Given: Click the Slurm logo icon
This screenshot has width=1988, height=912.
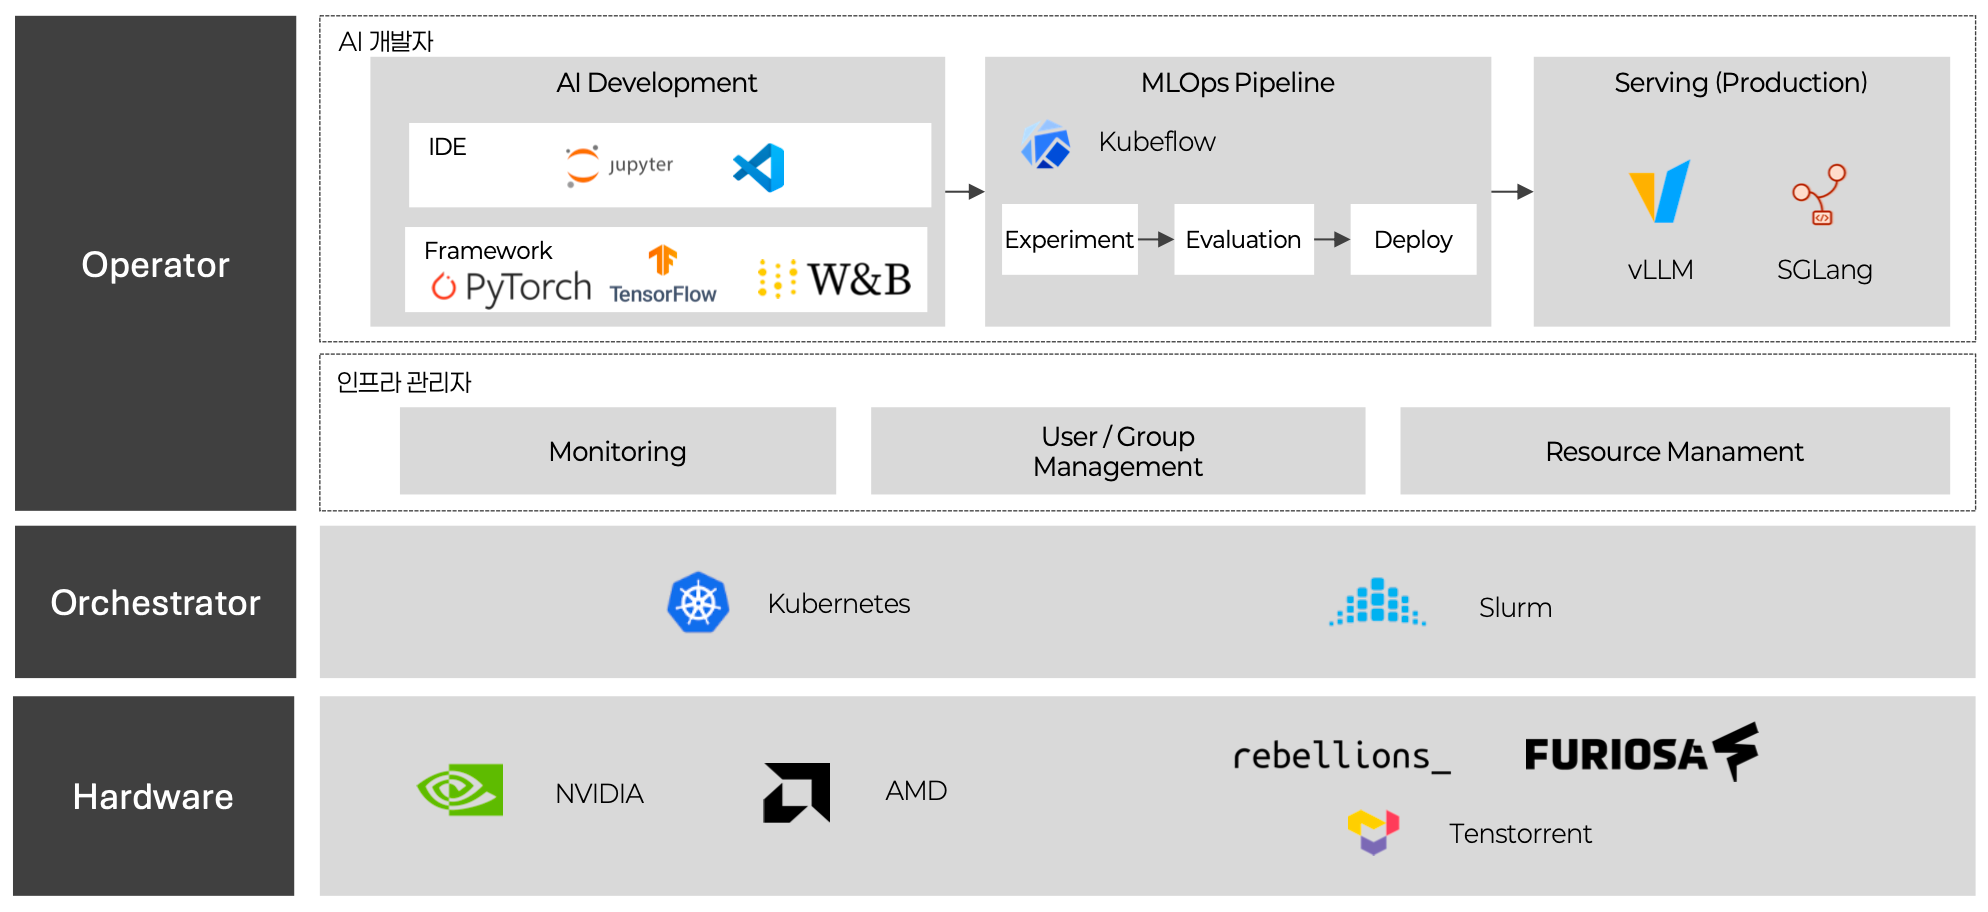Looking at the screenshot, I should (x=1378, y=603).
